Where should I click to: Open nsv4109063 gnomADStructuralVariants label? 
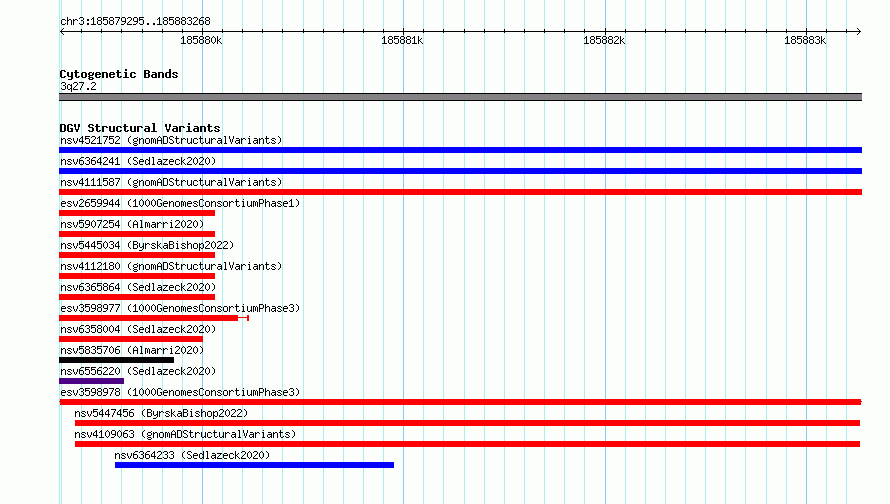tap(185, 434)
